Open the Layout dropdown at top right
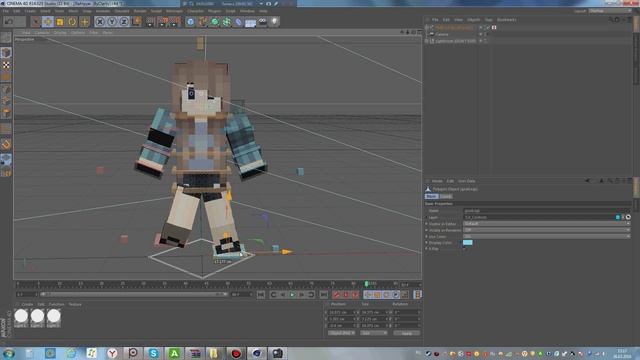The image size is (640, 360). 609,11
